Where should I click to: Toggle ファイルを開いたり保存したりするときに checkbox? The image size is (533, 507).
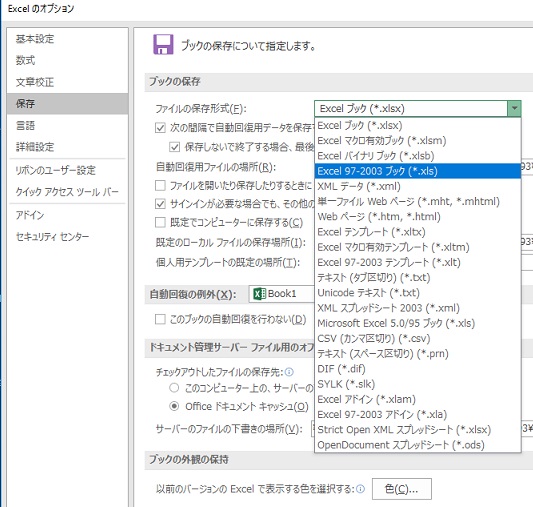click(x=160, y=186)
